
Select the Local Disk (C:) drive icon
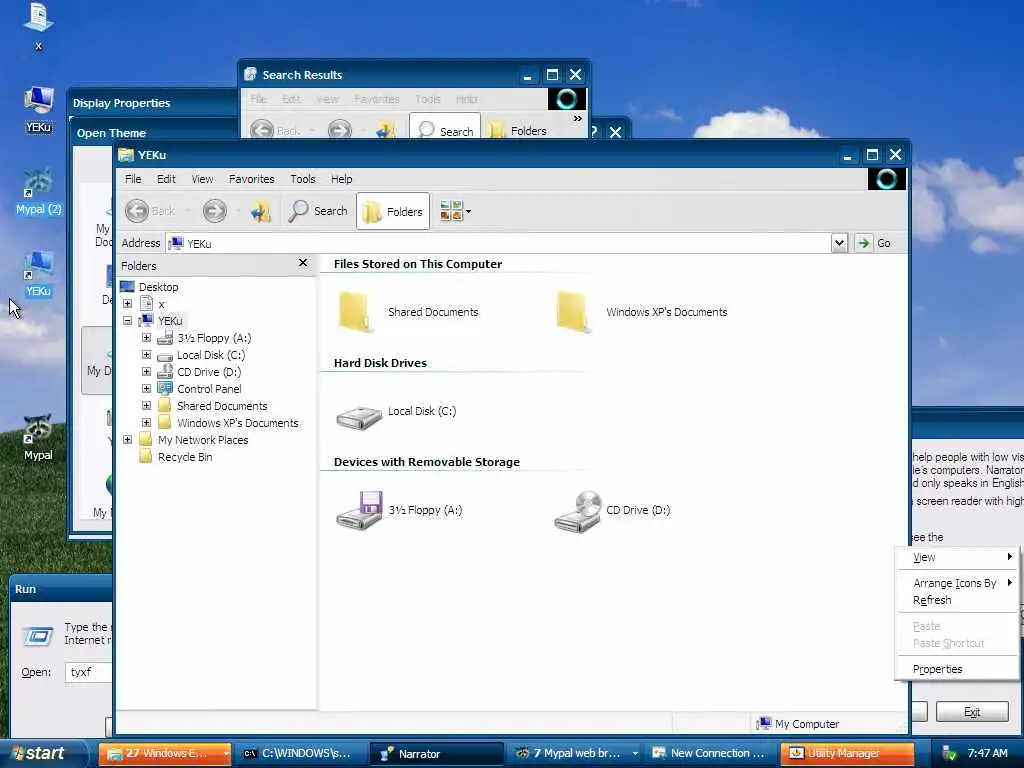pyautogui.click(x=359, y=417)
